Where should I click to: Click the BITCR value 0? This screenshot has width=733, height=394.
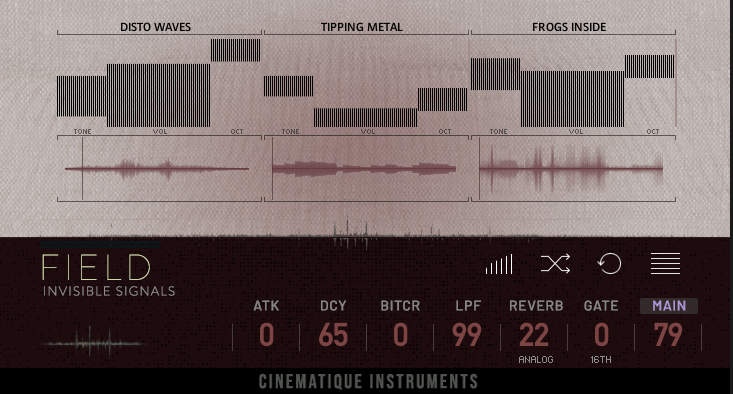click(400, 336)
